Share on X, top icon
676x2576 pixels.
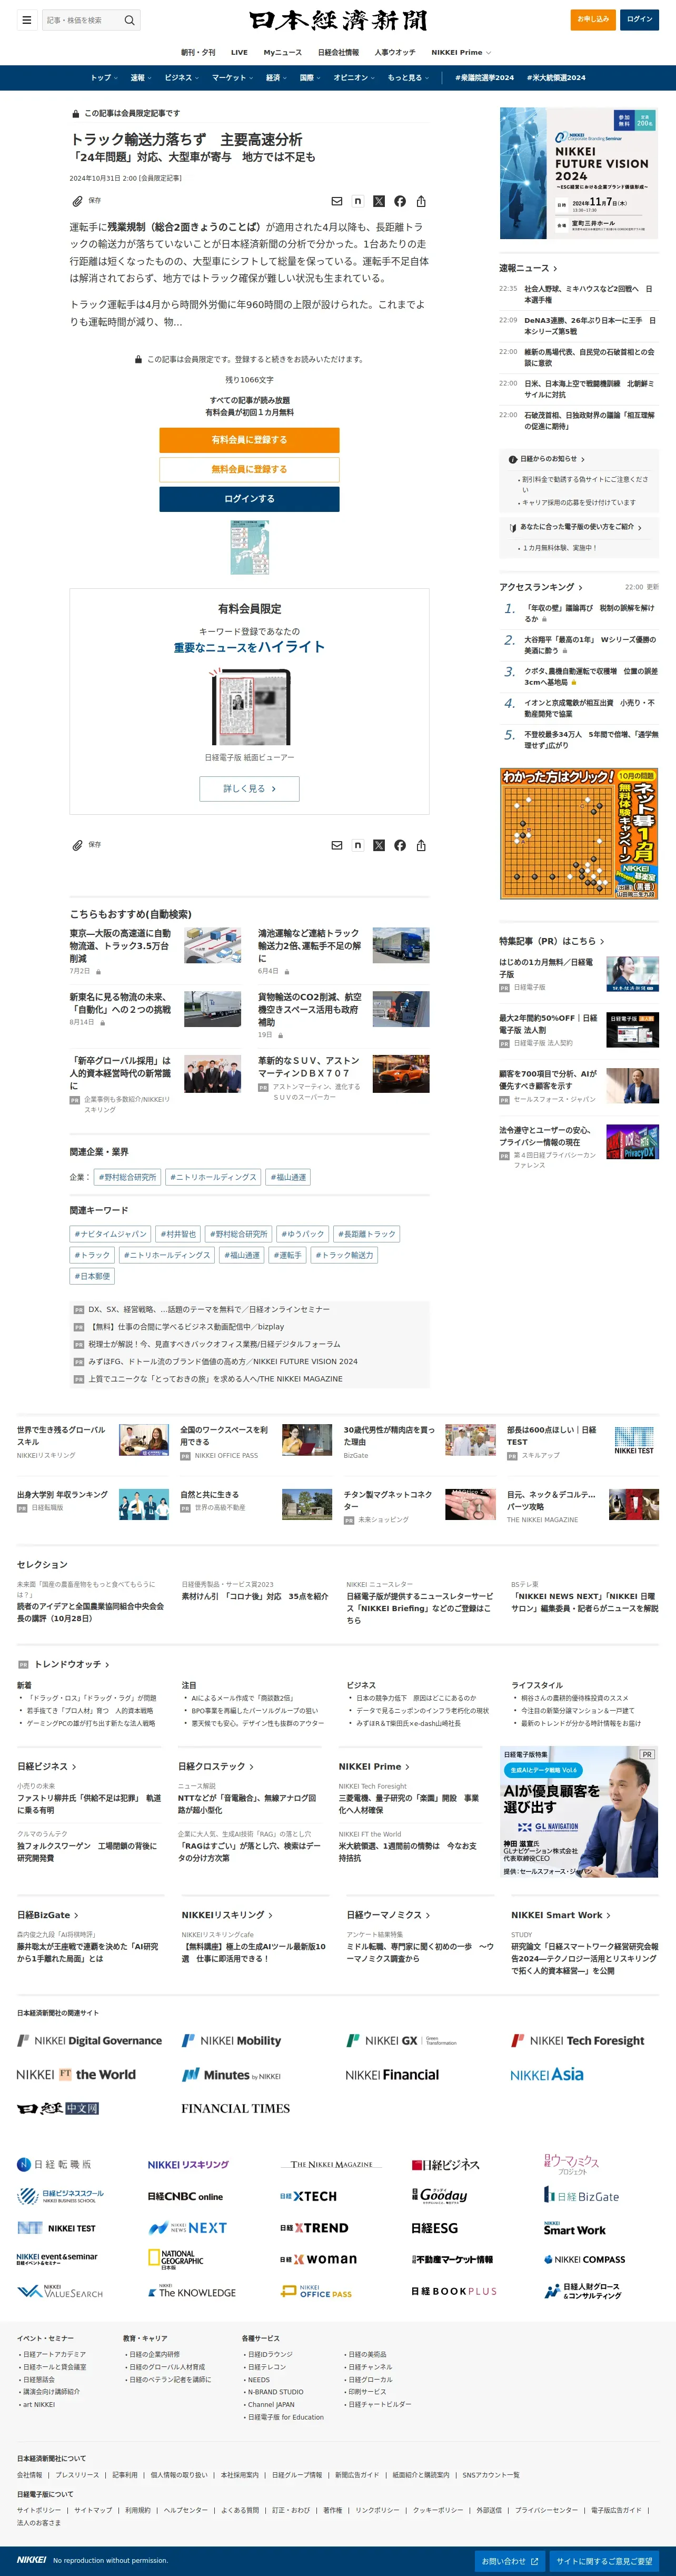(x=379, y=201)
